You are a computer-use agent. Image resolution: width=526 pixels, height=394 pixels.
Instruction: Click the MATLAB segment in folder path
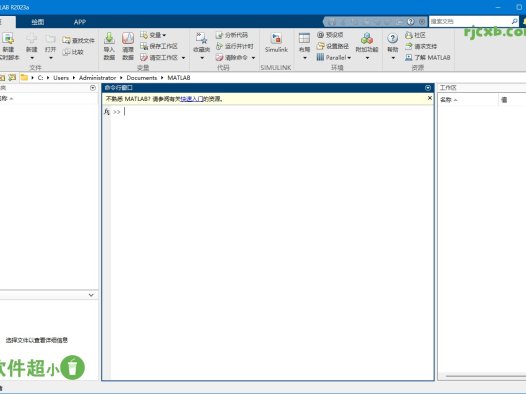179,78
